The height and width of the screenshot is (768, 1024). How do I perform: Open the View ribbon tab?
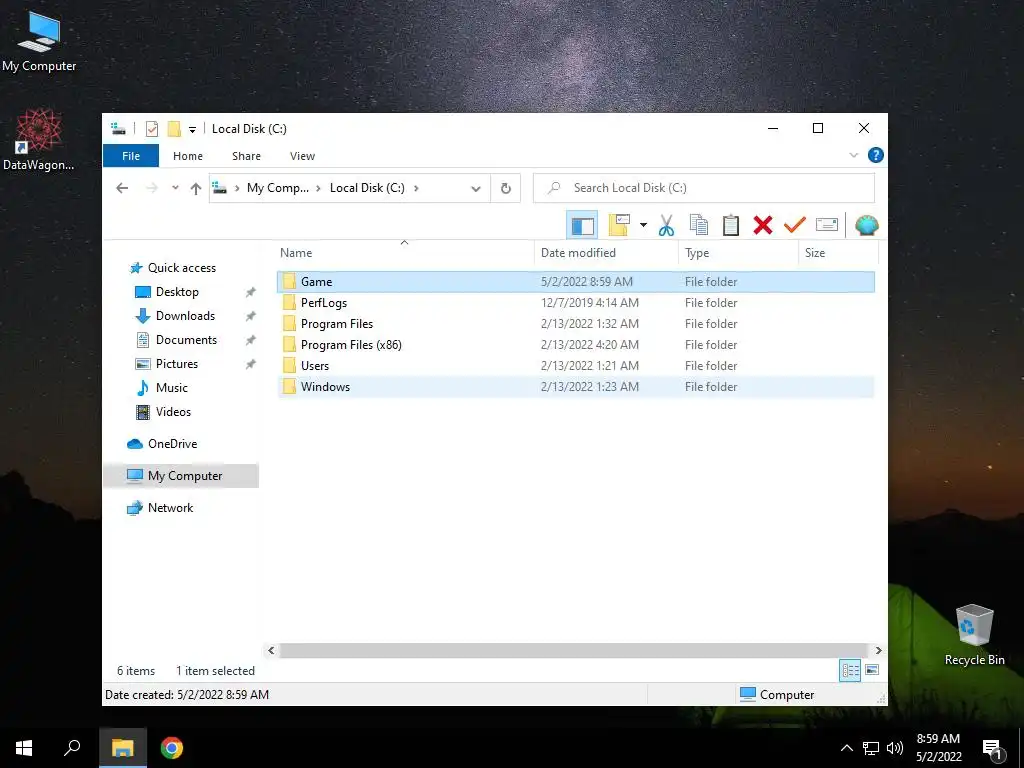[302, 156]
